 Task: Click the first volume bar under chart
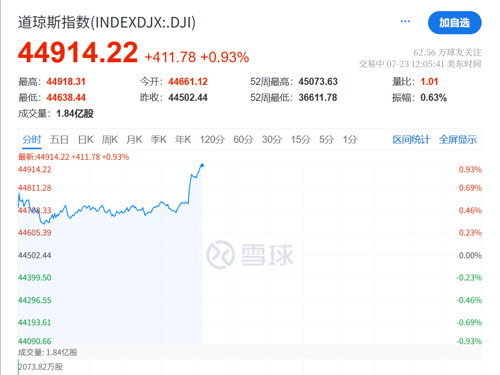coord(18,367)
